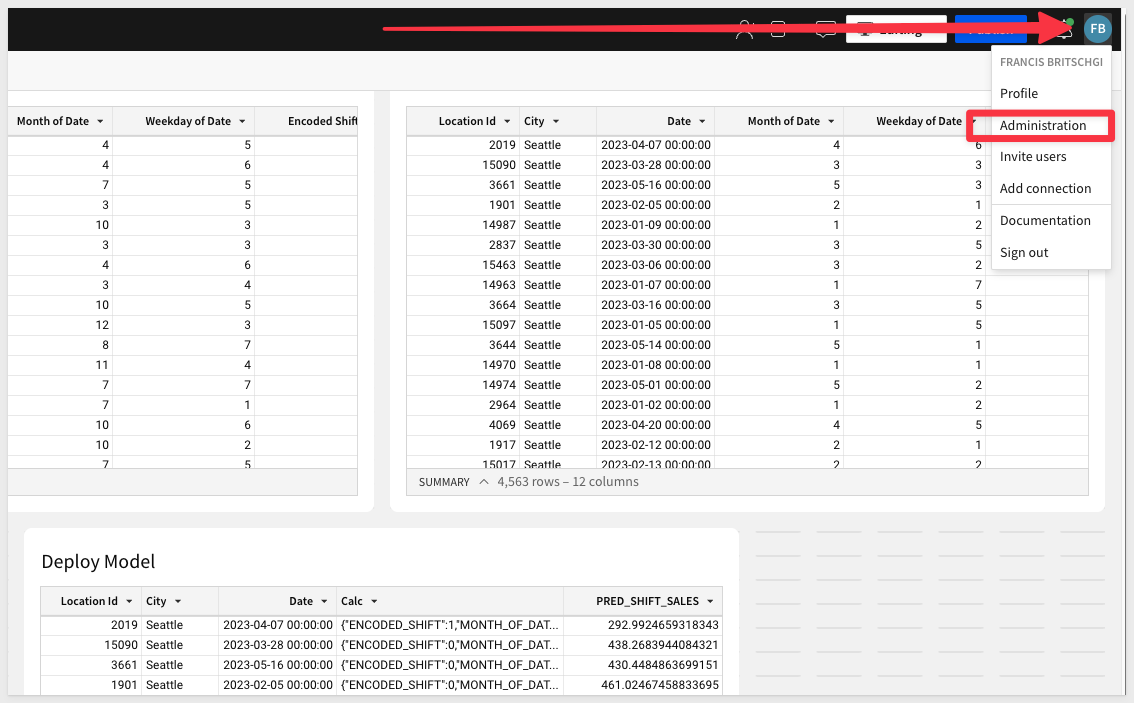Viewport: 1134px width, 703px height.
Task: Choose Add connection in the menu
Action: (x=1045, y=189)
